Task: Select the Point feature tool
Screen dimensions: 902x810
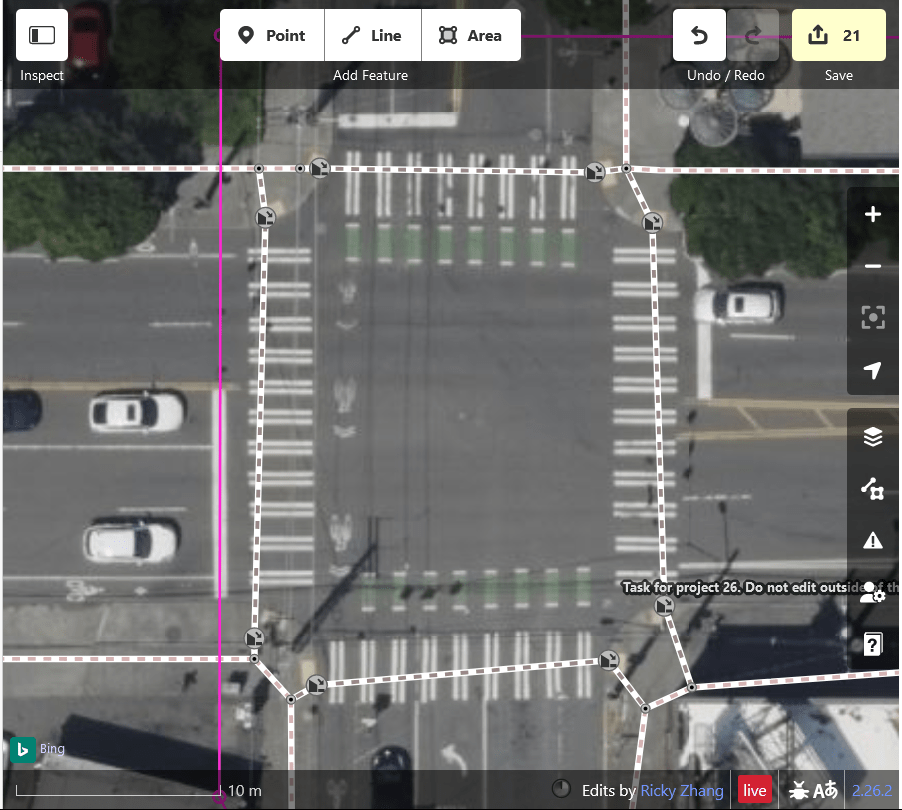Action: click(272, 35)
